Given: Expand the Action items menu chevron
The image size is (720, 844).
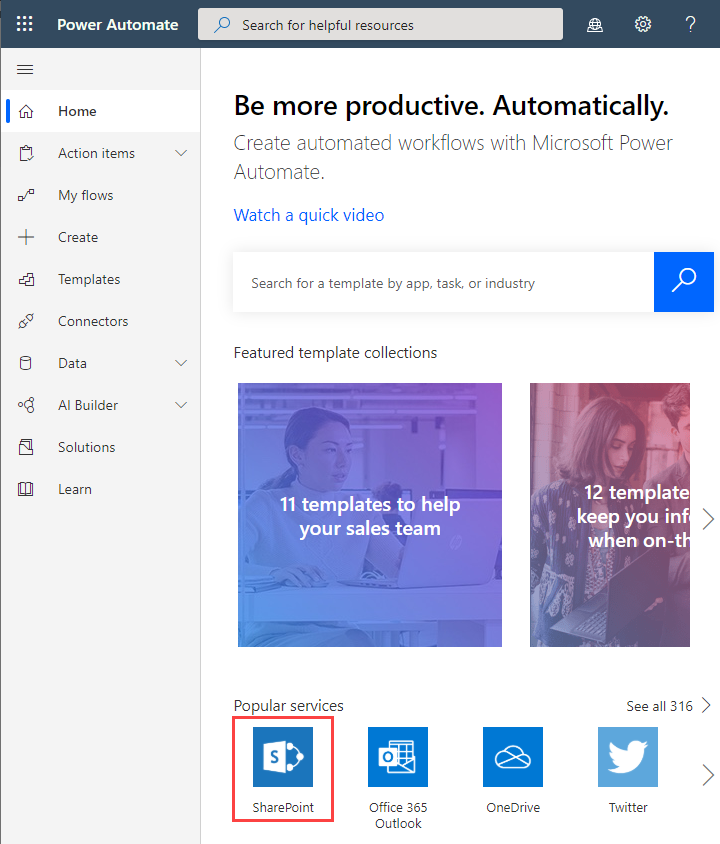Looking at the screenshot, I should [x=181, y=153].
